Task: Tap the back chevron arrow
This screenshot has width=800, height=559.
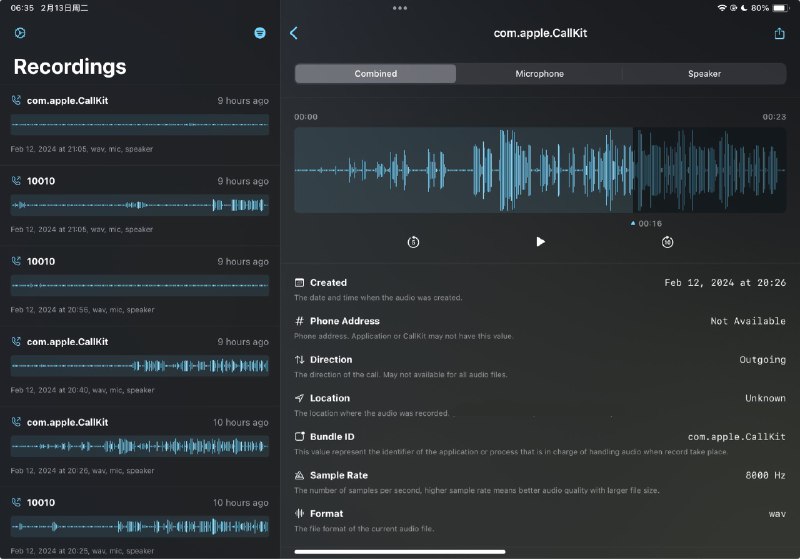Action: pyautogui.click(x=294, y=33)
